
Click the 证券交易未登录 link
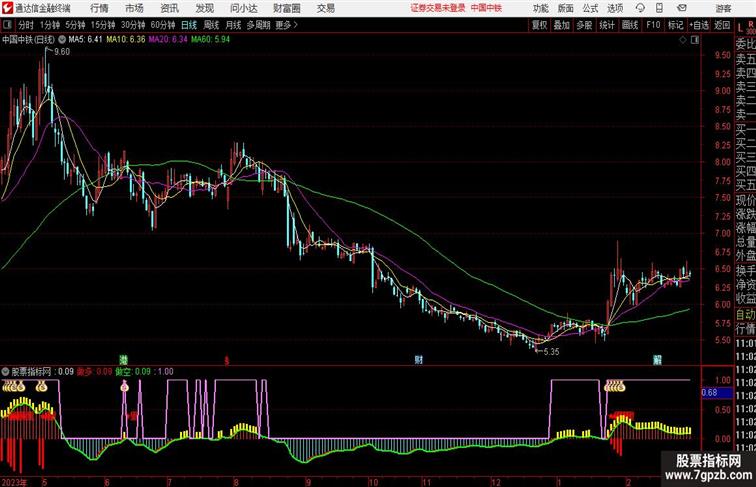click(x=437, y=8)
